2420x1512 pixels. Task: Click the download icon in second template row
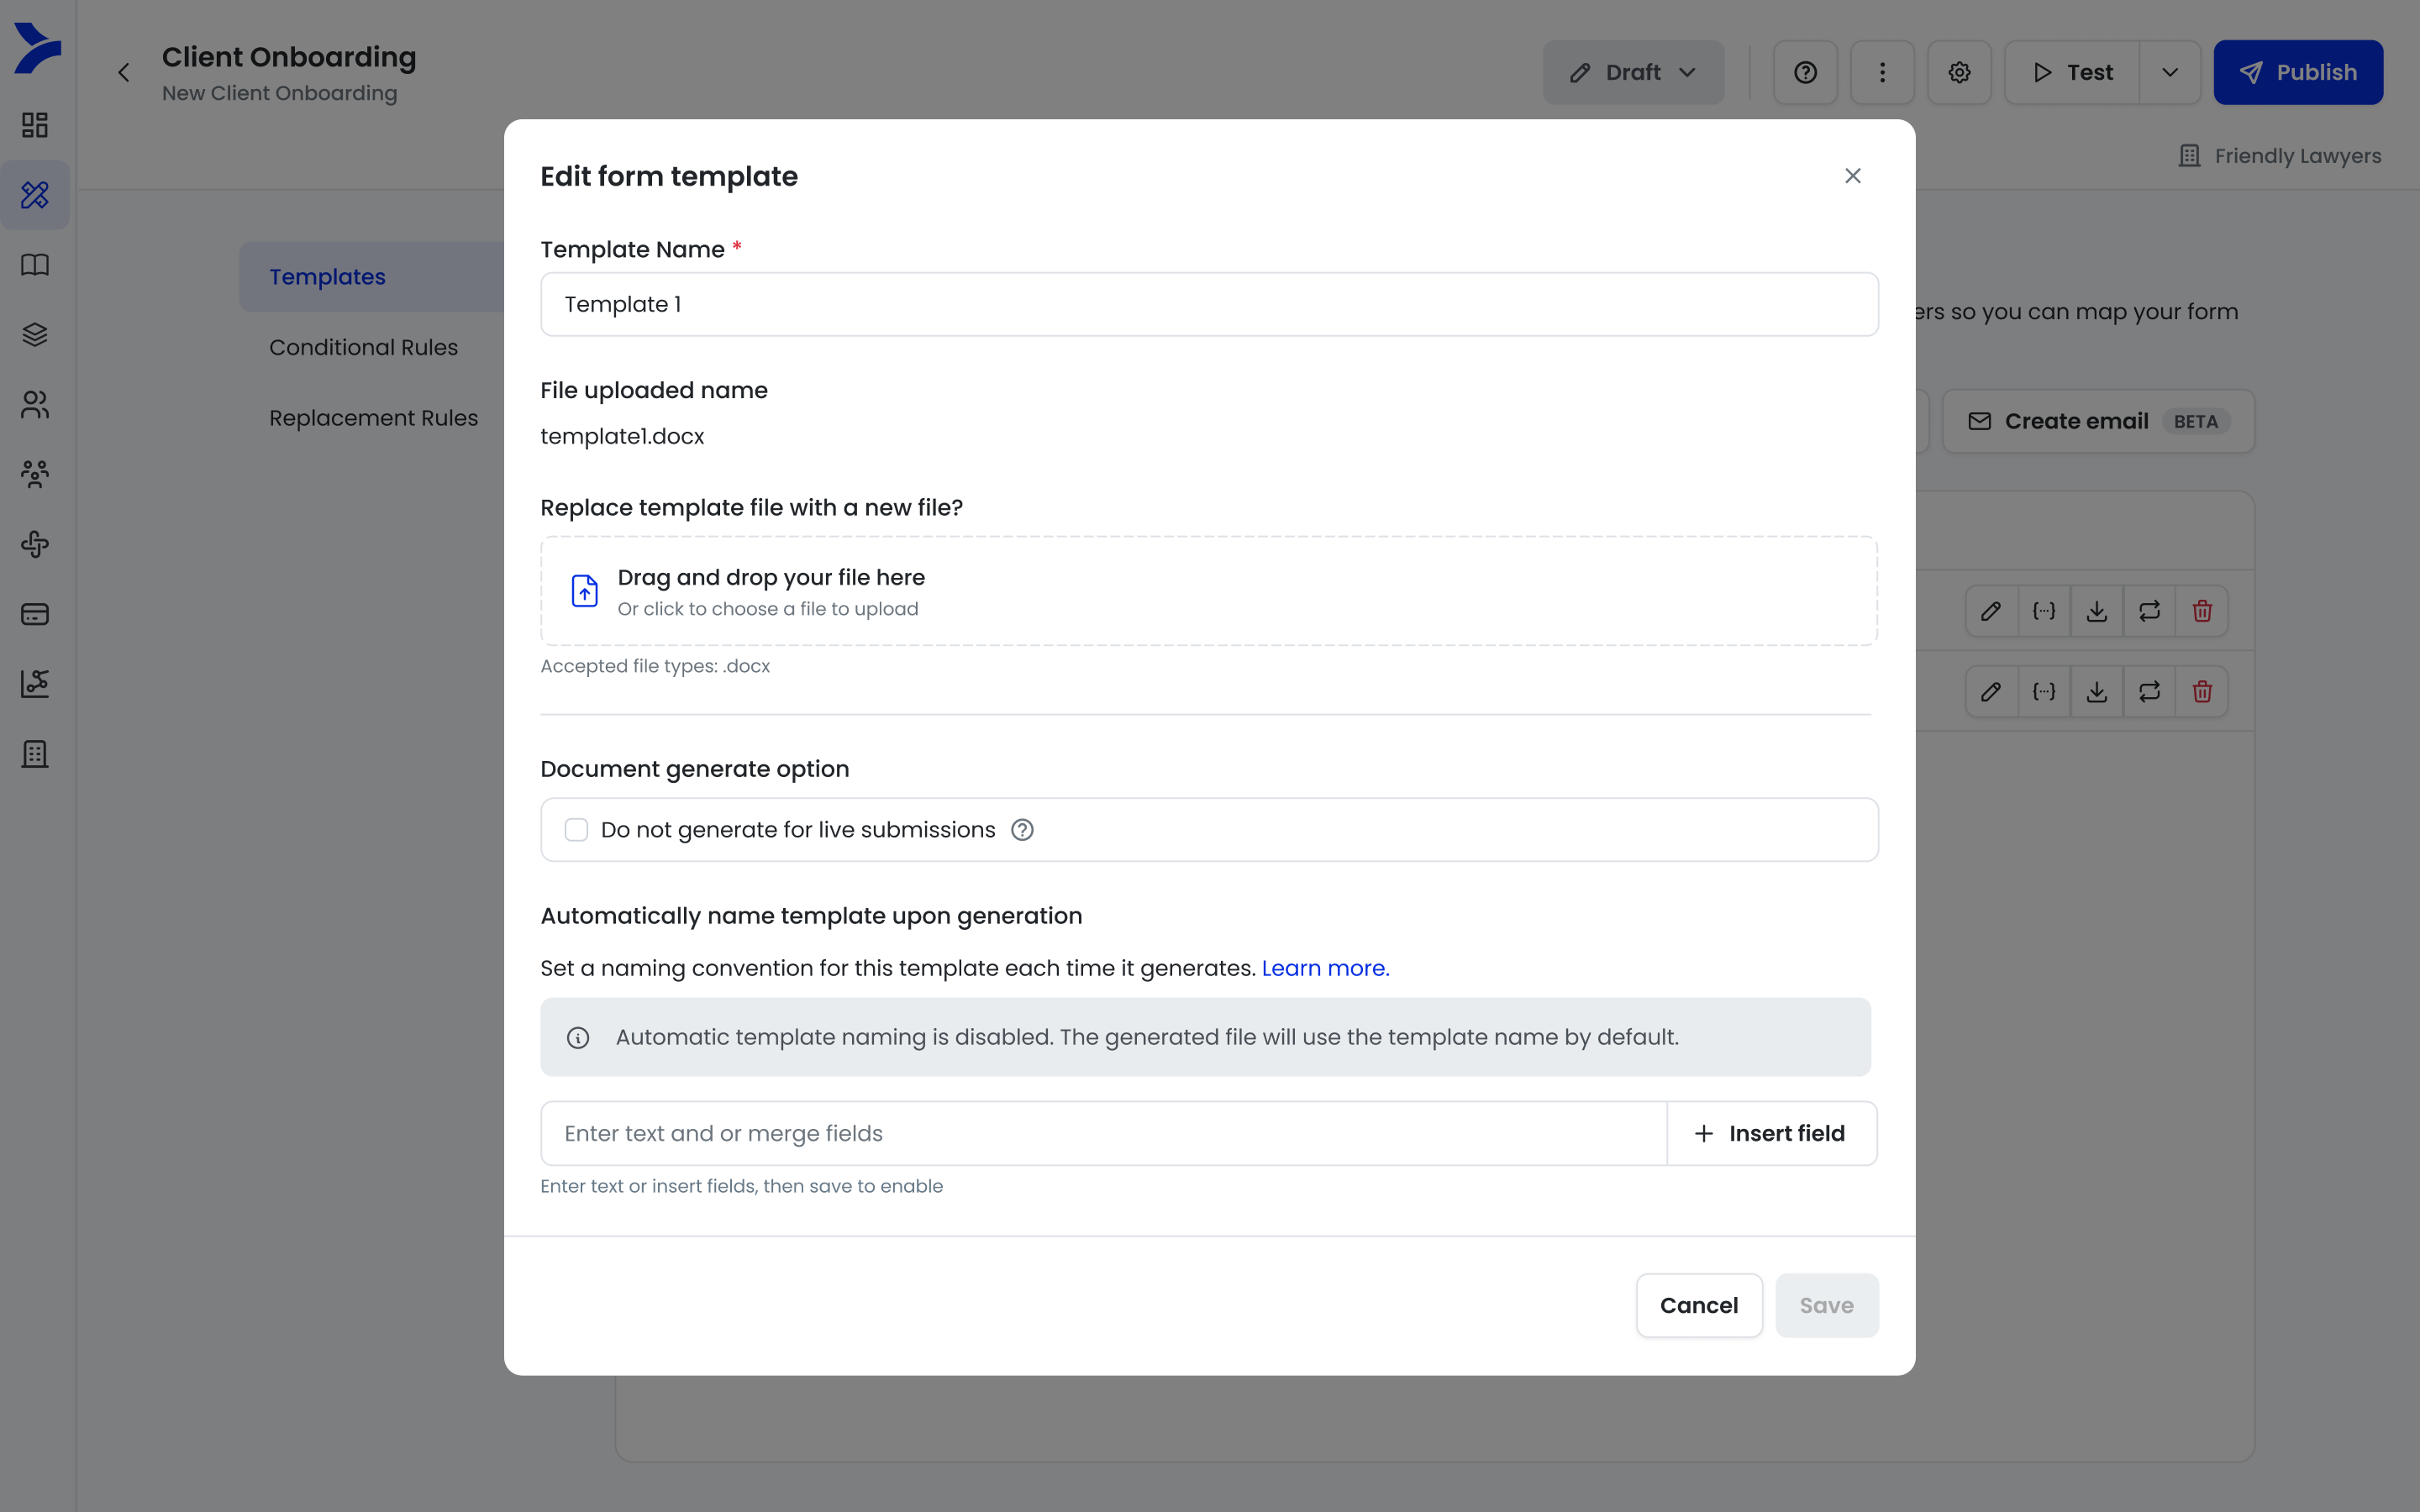[2097, 692]
